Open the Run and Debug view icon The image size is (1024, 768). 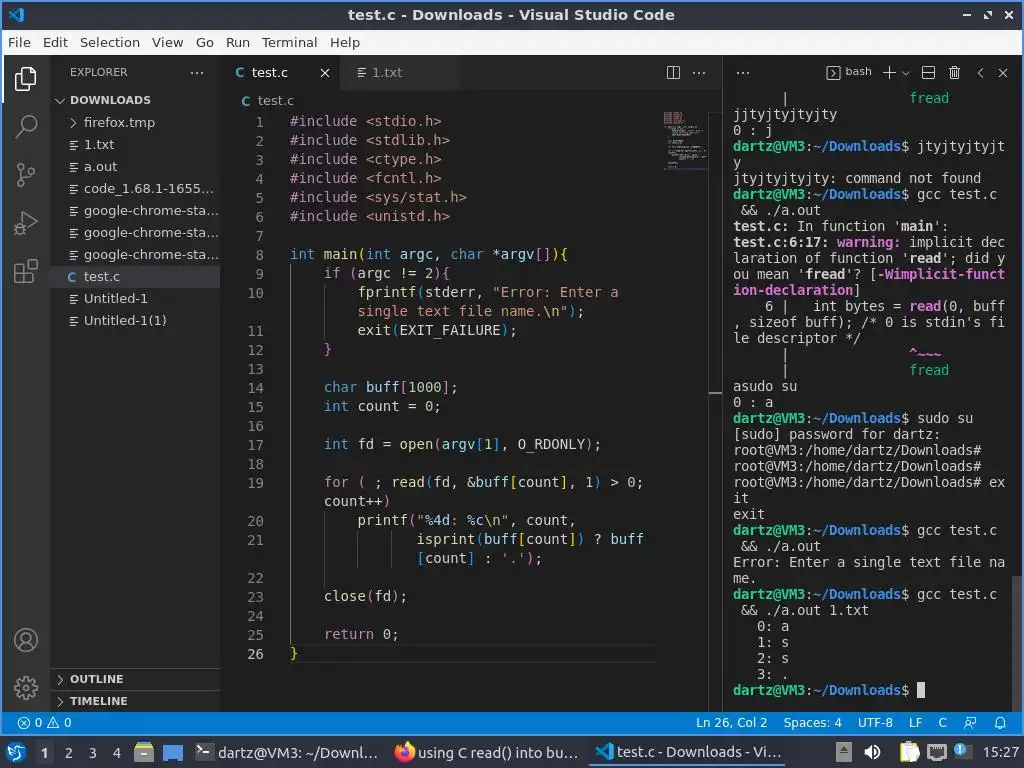[25, 223]
